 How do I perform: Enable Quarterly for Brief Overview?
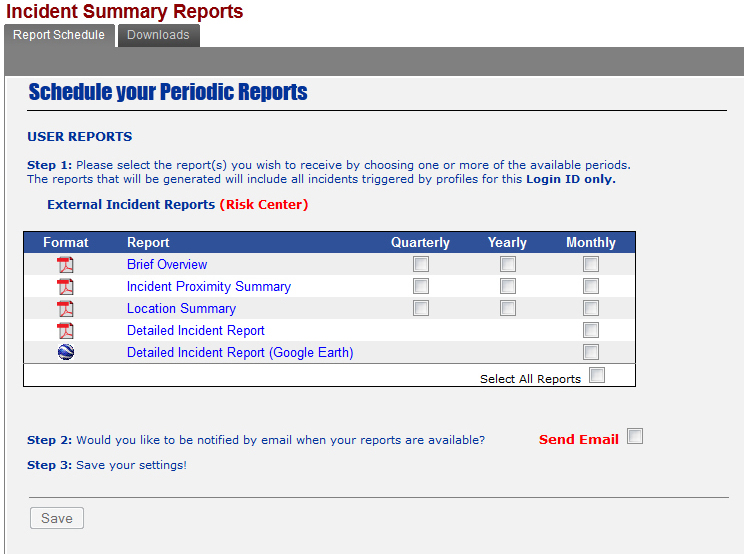pyautogui.click(x=421, y=265)
